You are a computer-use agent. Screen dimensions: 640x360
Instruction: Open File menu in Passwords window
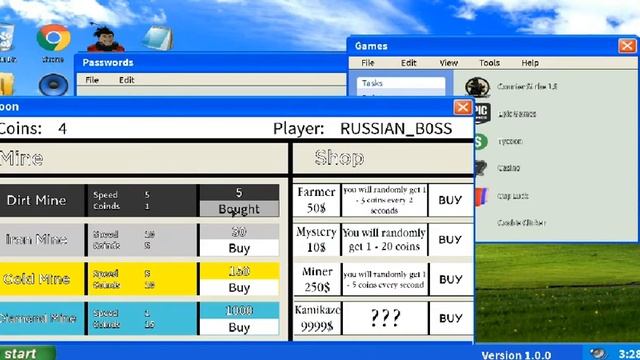click(x=92, y=80)
